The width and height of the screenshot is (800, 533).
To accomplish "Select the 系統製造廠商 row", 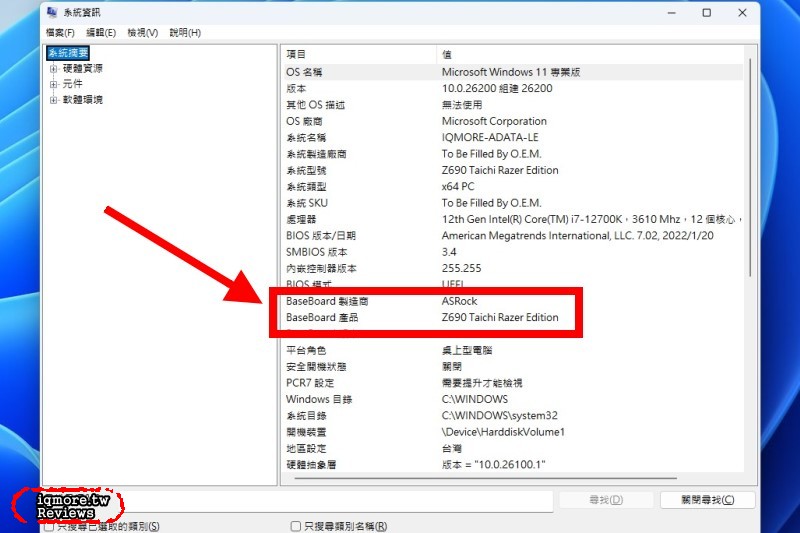I will click(x=513, y=154).
